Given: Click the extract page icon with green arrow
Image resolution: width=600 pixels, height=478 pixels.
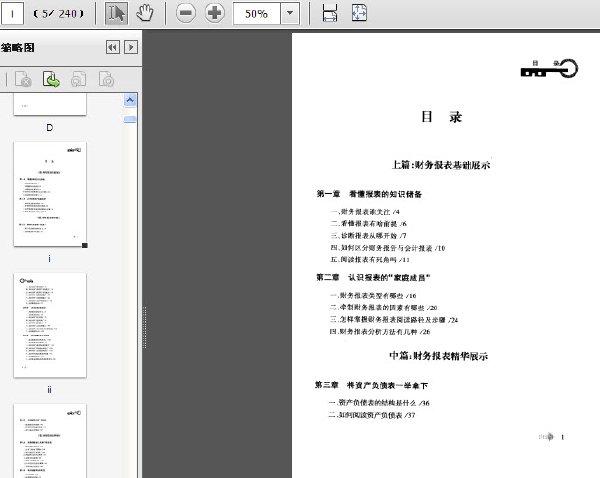Looking at the screenshot, I should pos(51,79).
